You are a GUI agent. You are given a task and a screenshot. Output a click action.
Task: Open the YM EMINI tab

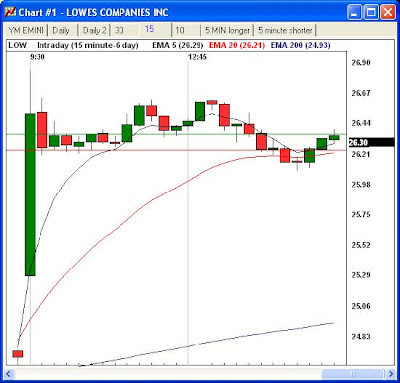point(26,30)
